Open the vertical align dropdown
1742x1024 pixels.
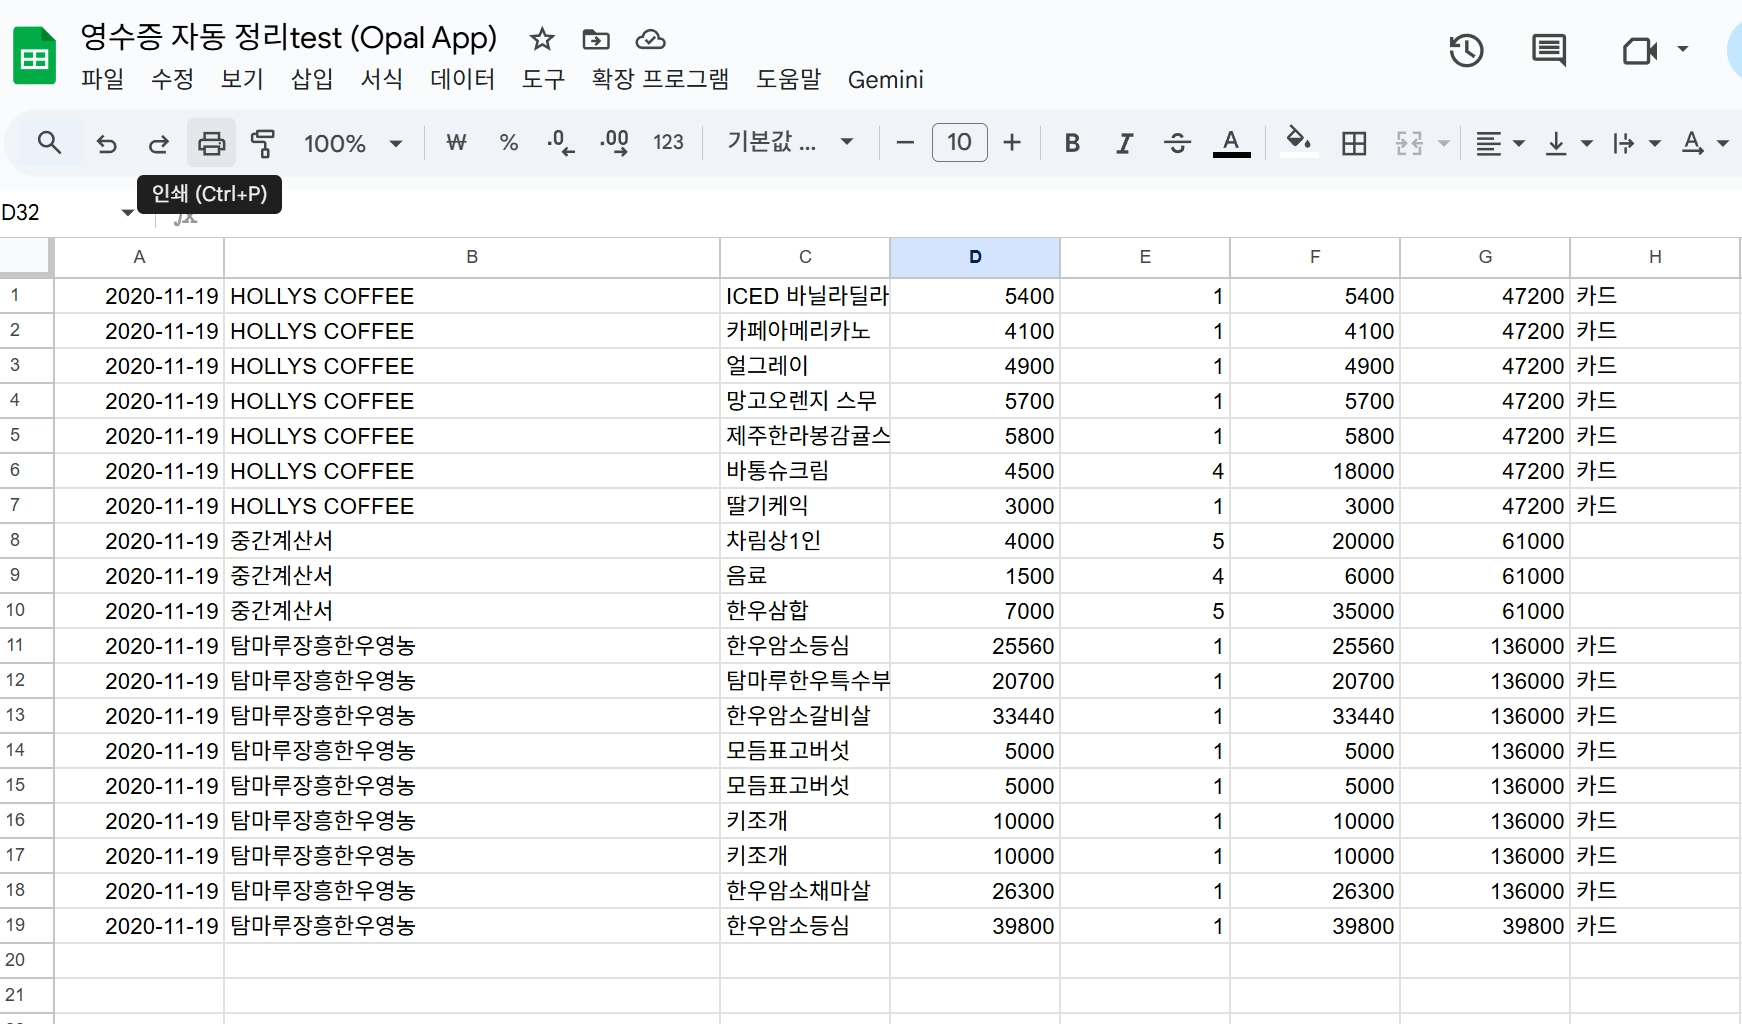[1568, 143]
